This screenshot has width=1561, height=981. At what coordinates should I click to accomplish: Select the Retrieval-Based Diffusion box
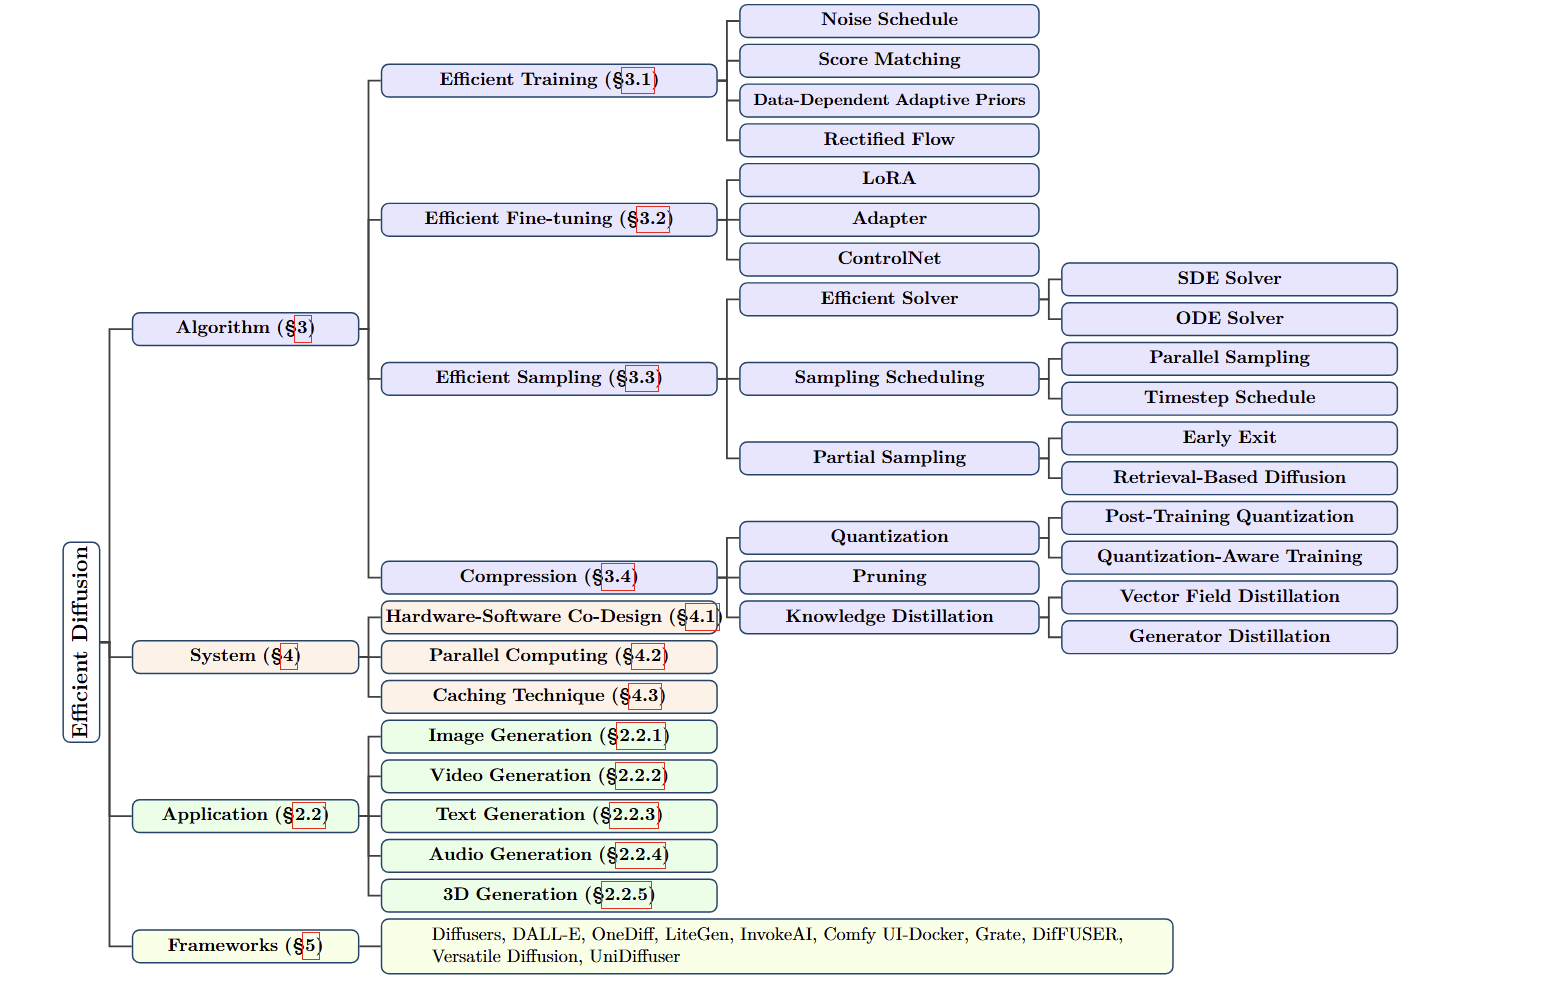click(1228, 478)
